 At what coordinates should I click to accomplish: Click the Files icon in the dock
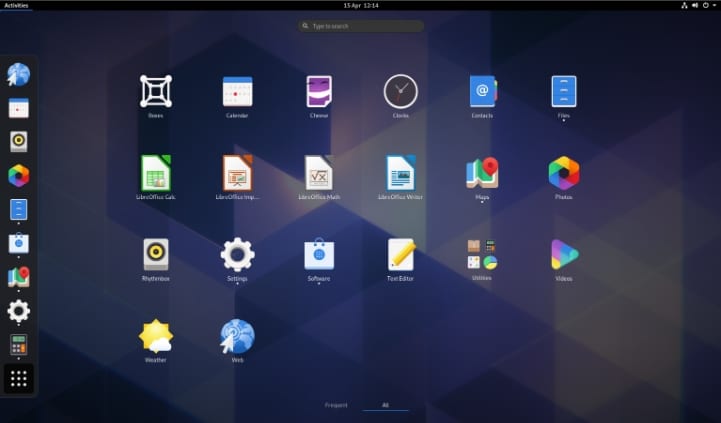(18, 210)
